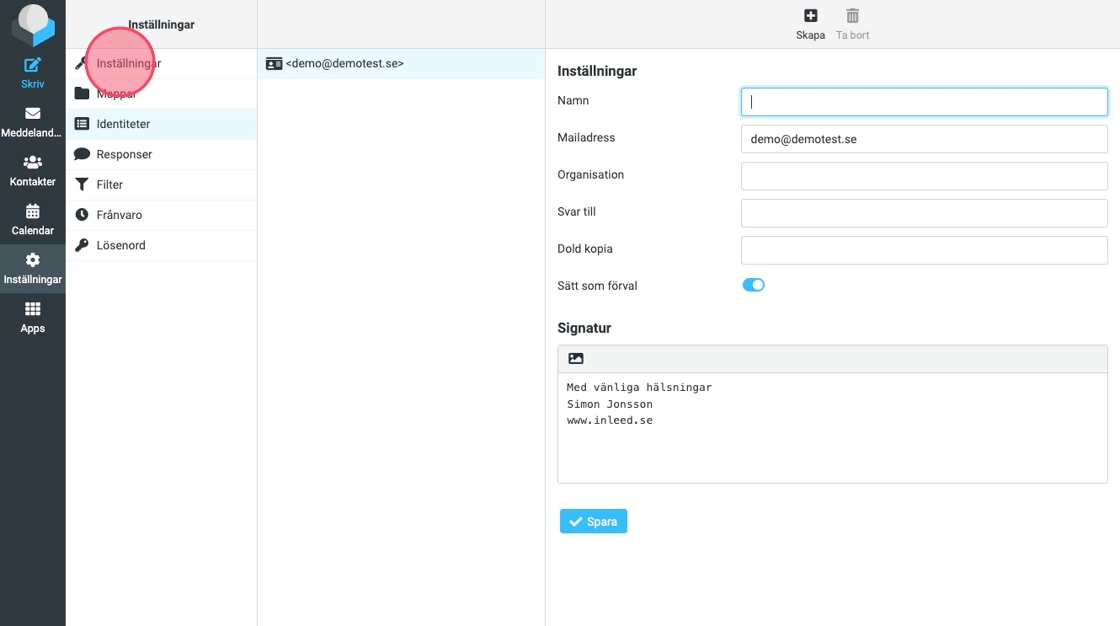The width and height of the screenshot is (1120, 626).
Task: Click inside the Signatur text area
Action: click(831, 440)
